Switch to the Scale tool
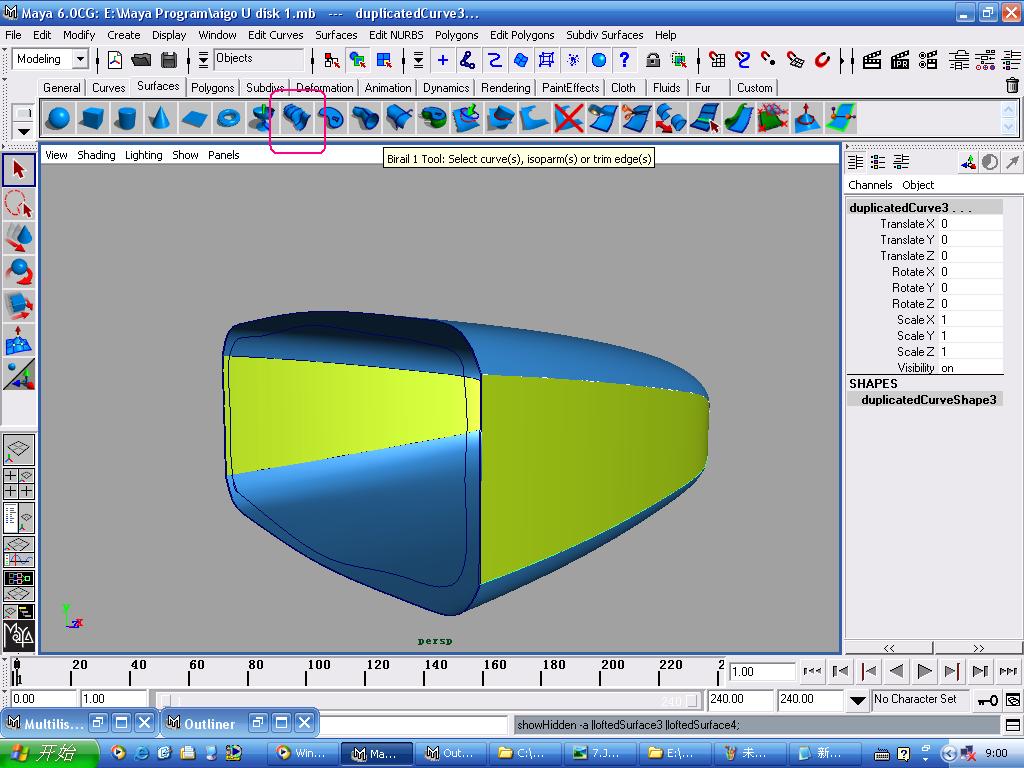 pyautogui.click(x=19, y=306)
